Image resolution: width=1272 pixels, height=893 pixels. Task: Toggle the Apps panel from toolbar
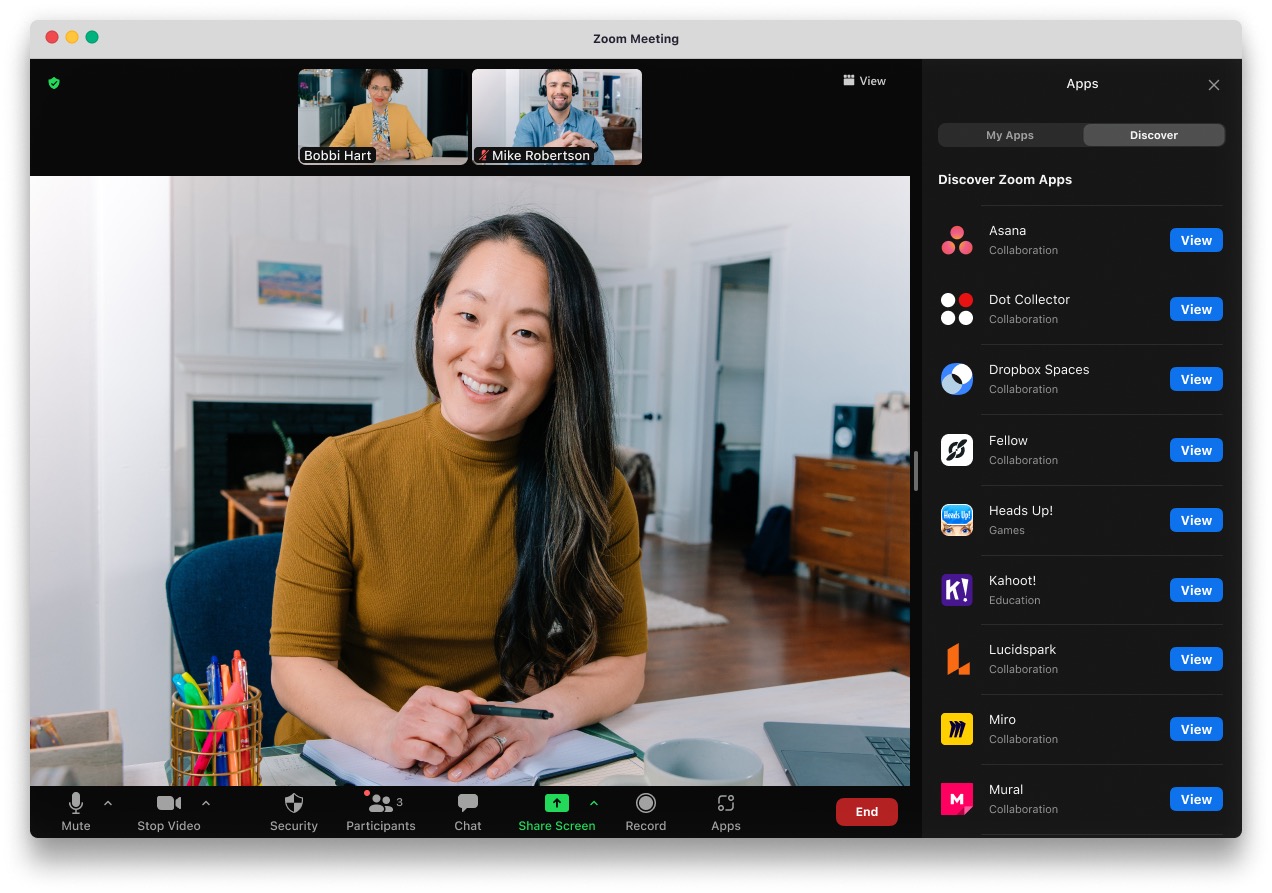[x=726, y=811]
